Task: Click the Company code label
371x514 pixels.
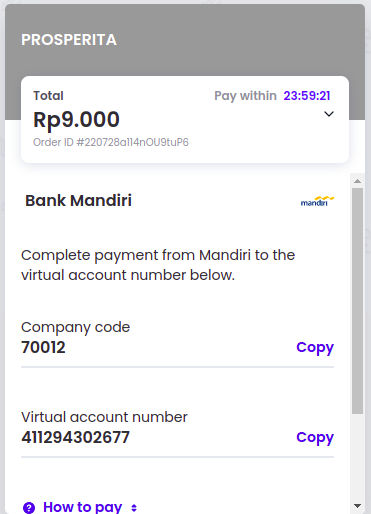Action: (x=75, y=327)
